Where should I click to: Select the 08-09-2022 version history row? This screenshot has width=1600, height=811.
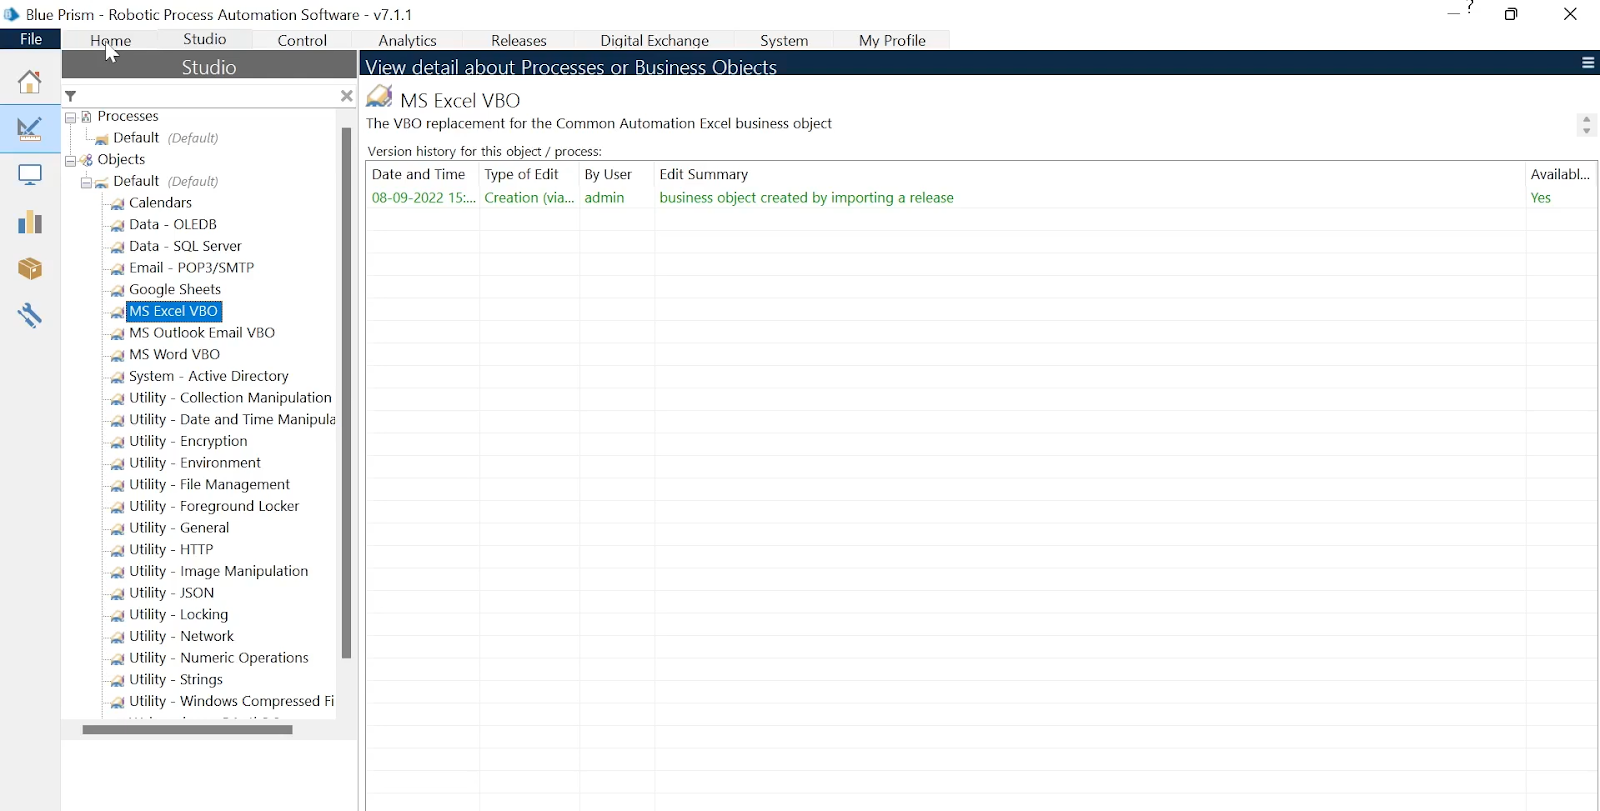[x=981, y=198]
